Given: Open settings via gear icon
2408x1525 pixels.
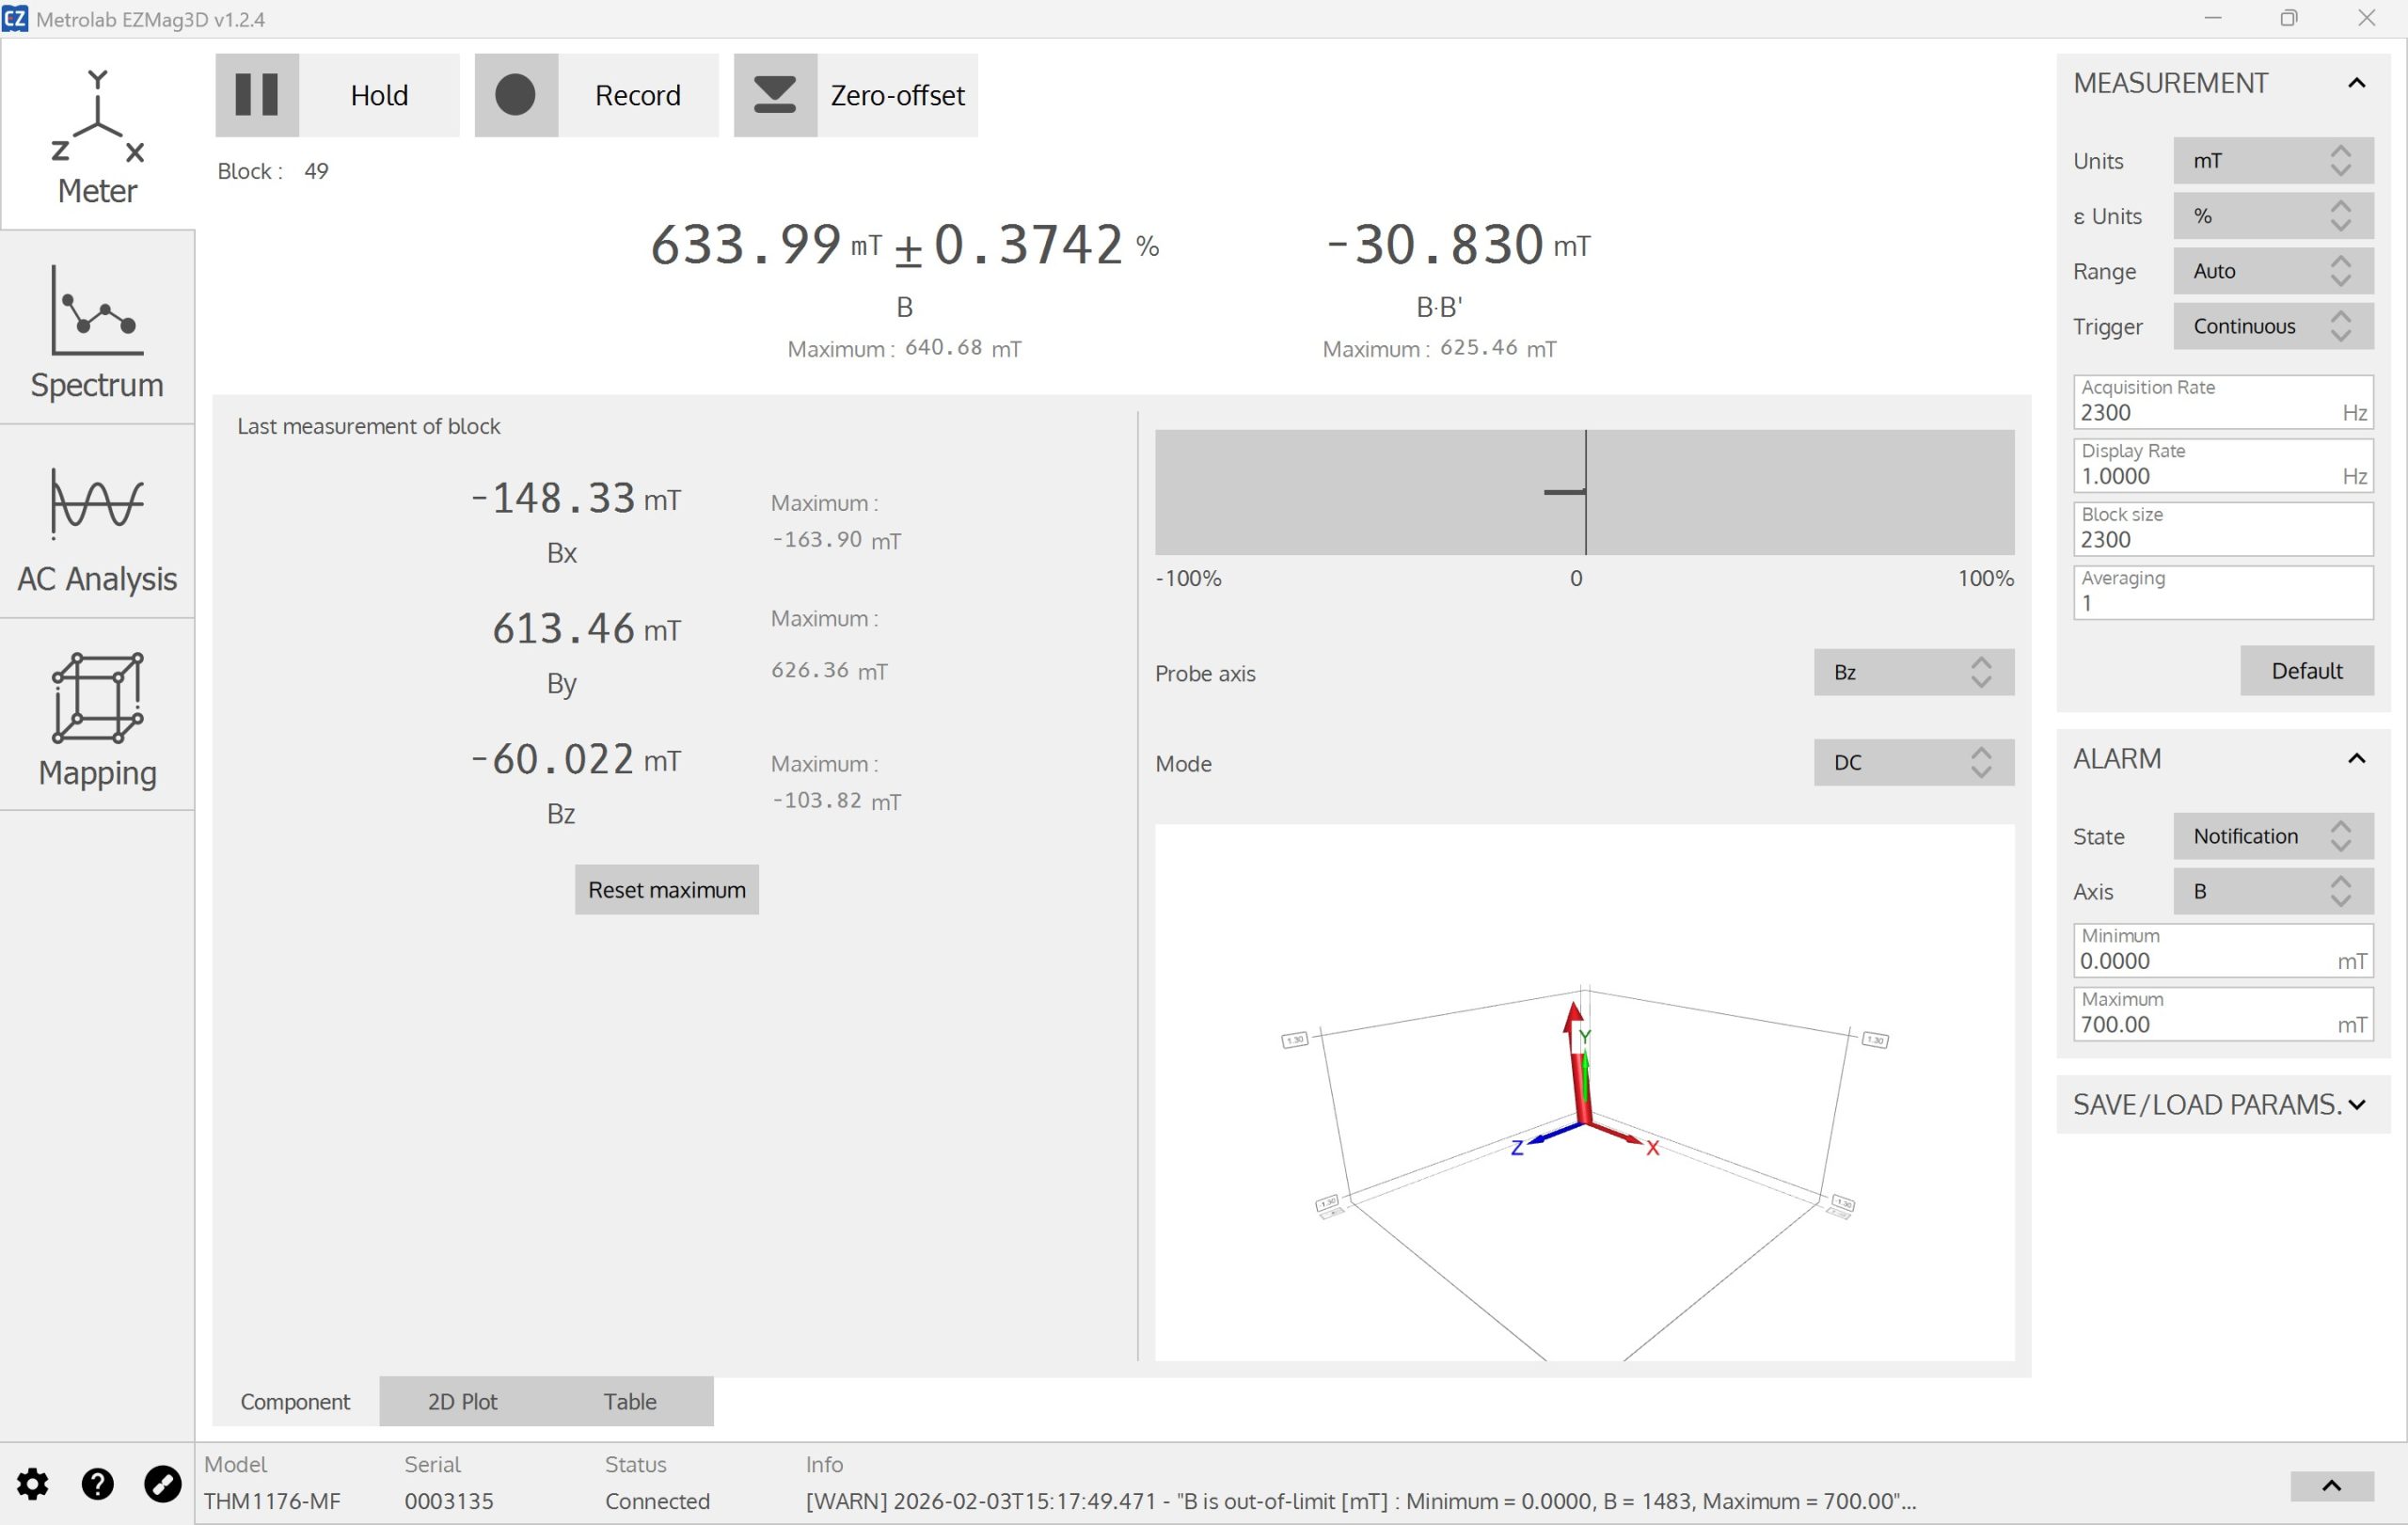Looking at the screenshot, I should pyautogui.click(x=33, y=1484).
